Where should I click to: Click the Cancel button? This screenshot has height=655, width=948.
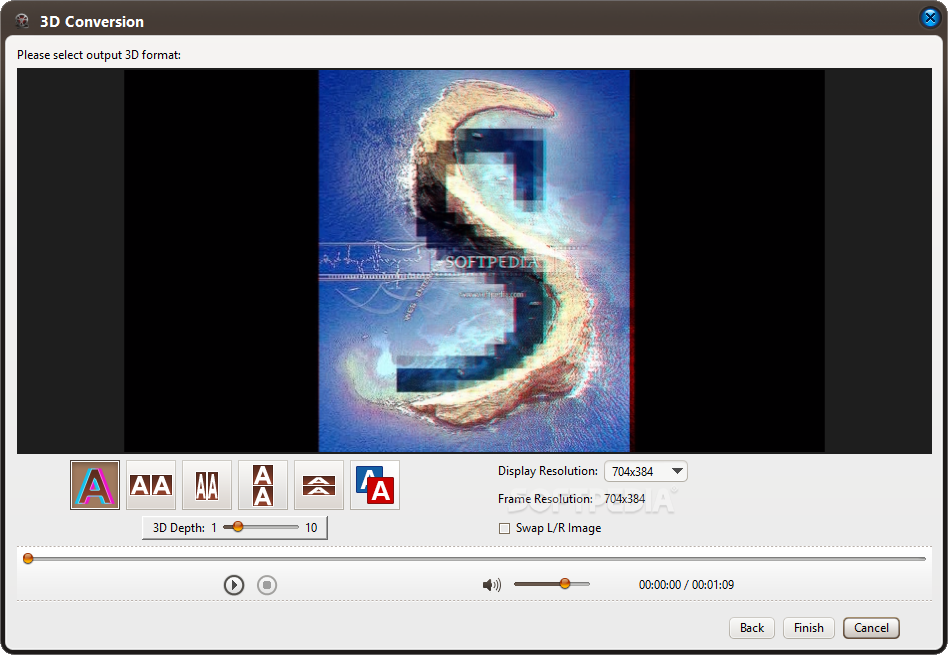coord(871,628)
